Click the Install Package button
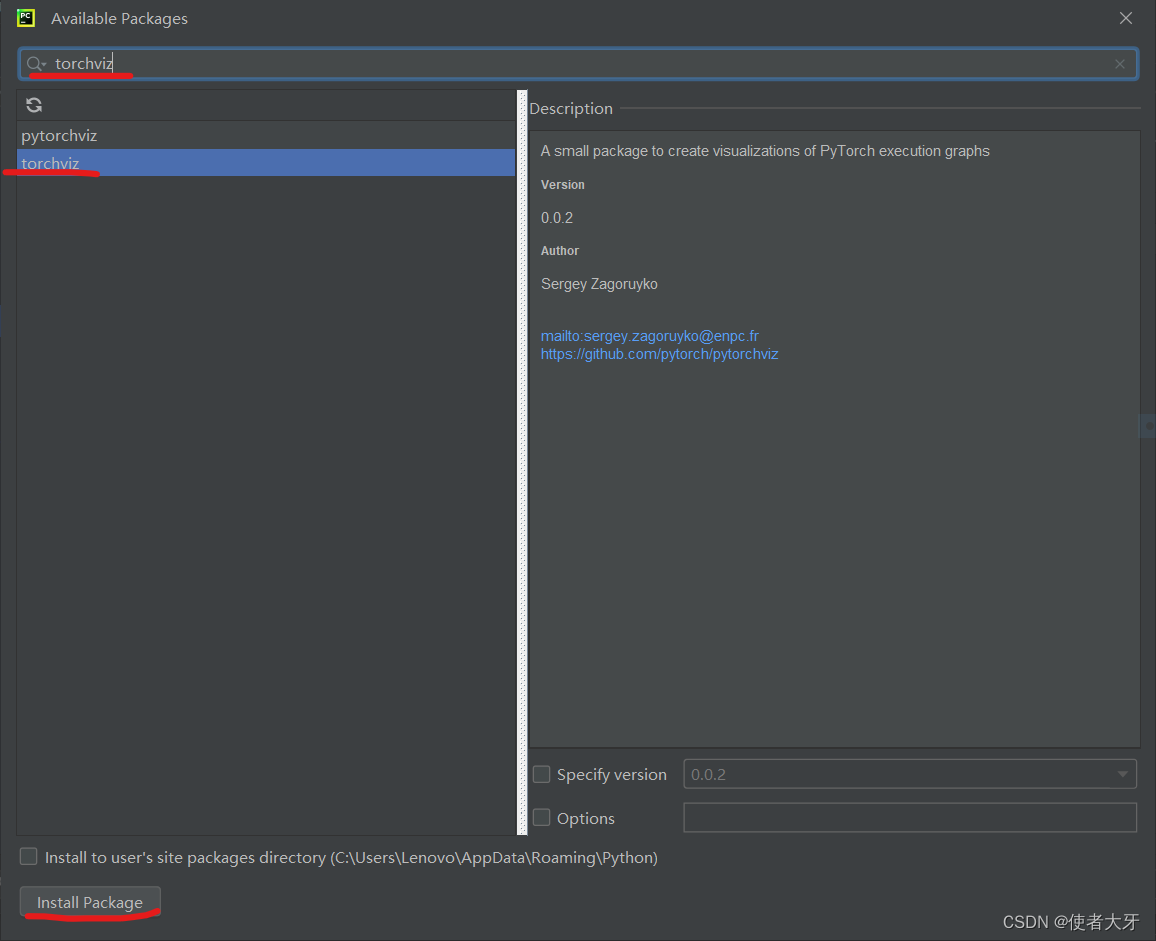 click(x=90, y=903)
